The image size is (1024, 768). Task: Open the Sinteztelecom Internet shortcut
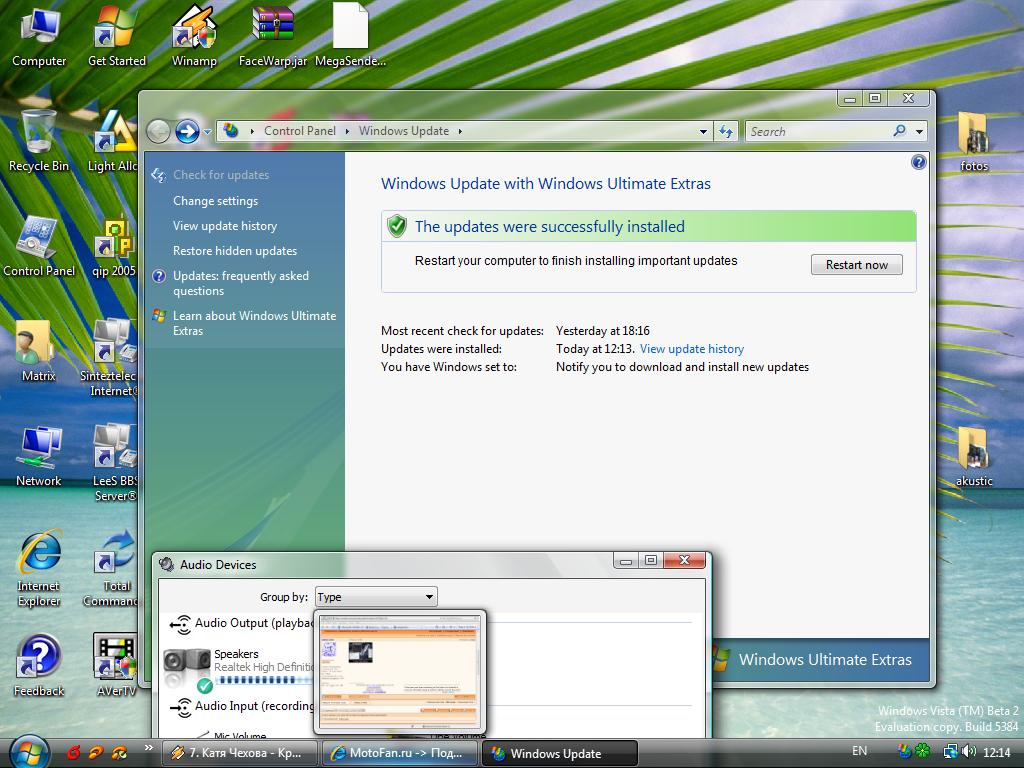110,358
